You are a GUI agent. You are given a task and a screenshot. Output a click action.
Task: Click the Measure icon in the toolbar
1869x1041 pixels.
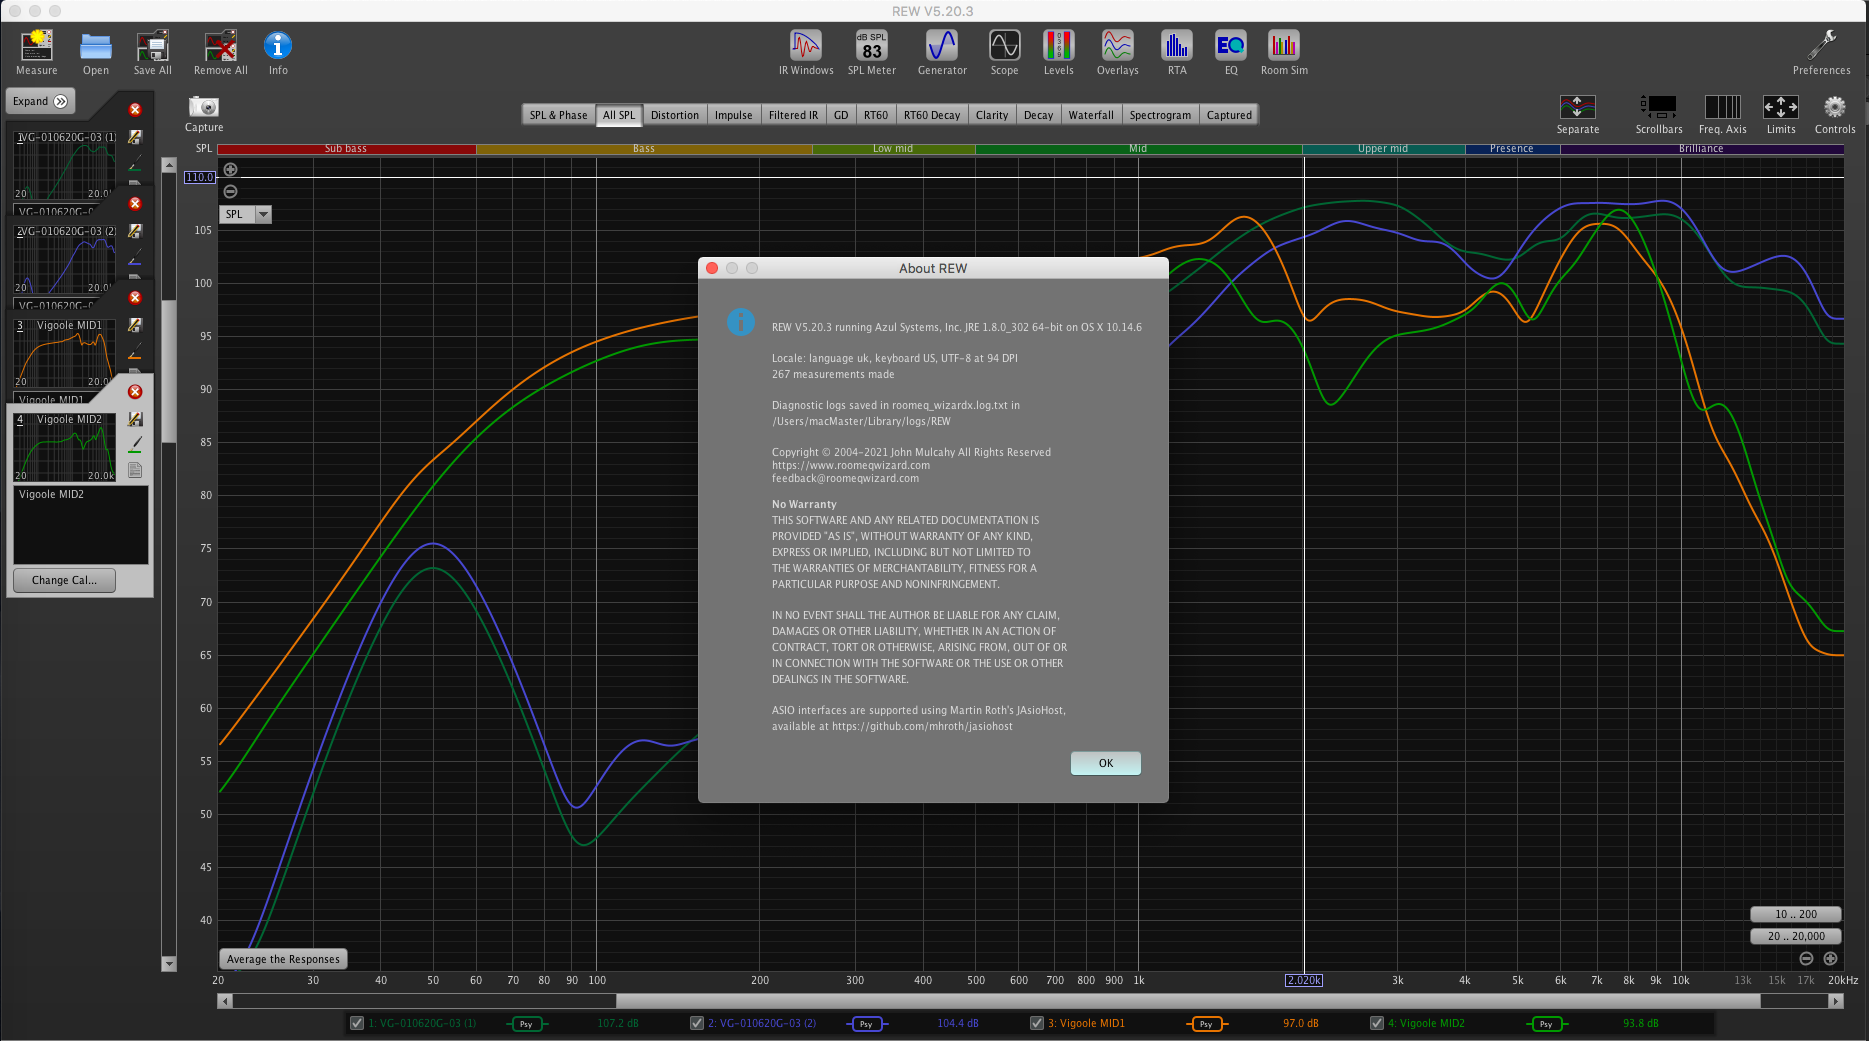coord(37,47)
